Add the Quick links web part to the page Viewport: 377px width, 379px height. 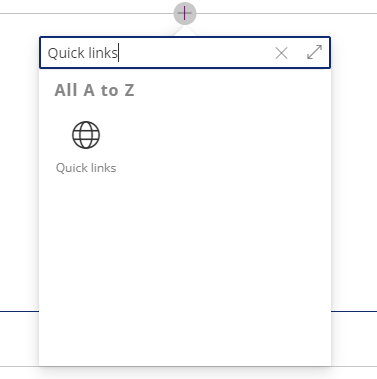pyautogui.click(x=86, y=147)
